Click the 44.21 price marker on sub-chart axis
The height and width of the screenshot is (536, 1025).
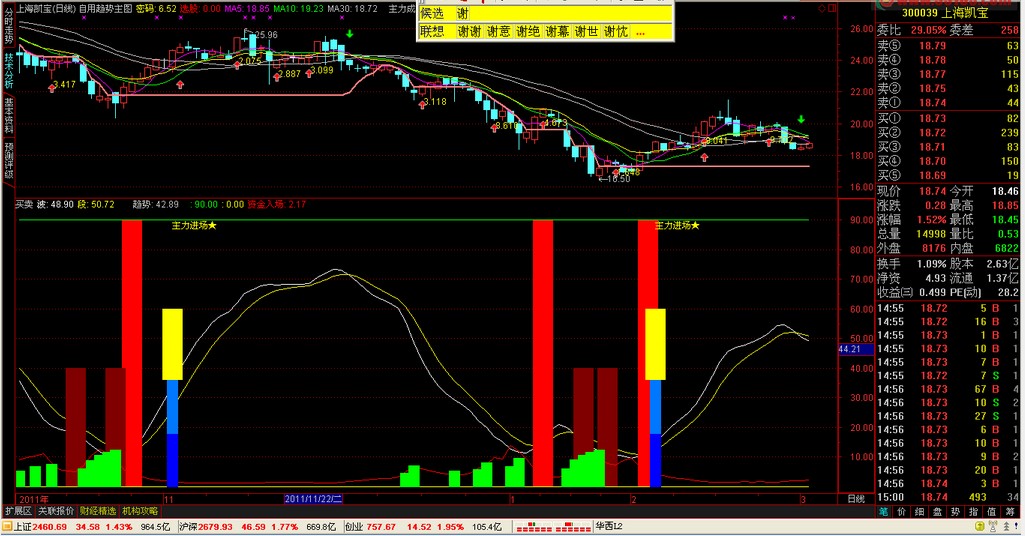[x=854, y=349]
